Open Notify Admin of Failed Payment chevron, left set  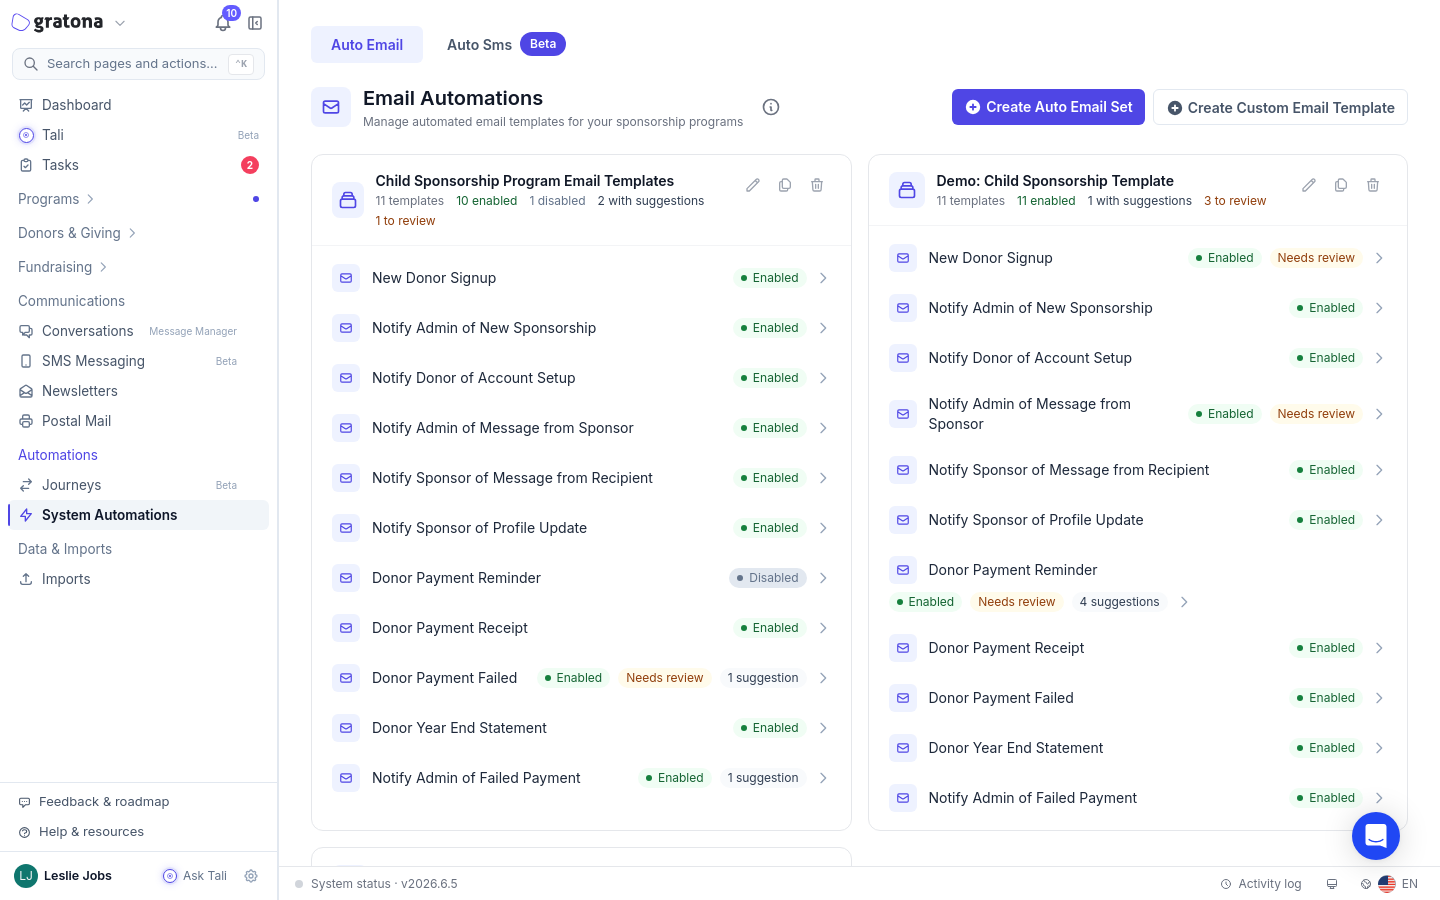pyautogui.click(x=823, y=778)
